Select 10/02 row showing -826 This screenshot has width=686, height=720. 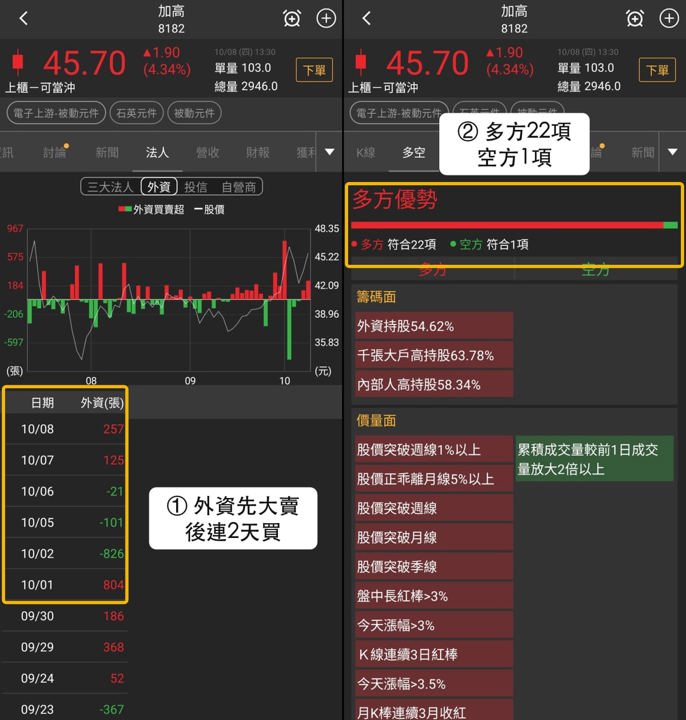pyautogui.click(x=66, y=554)
